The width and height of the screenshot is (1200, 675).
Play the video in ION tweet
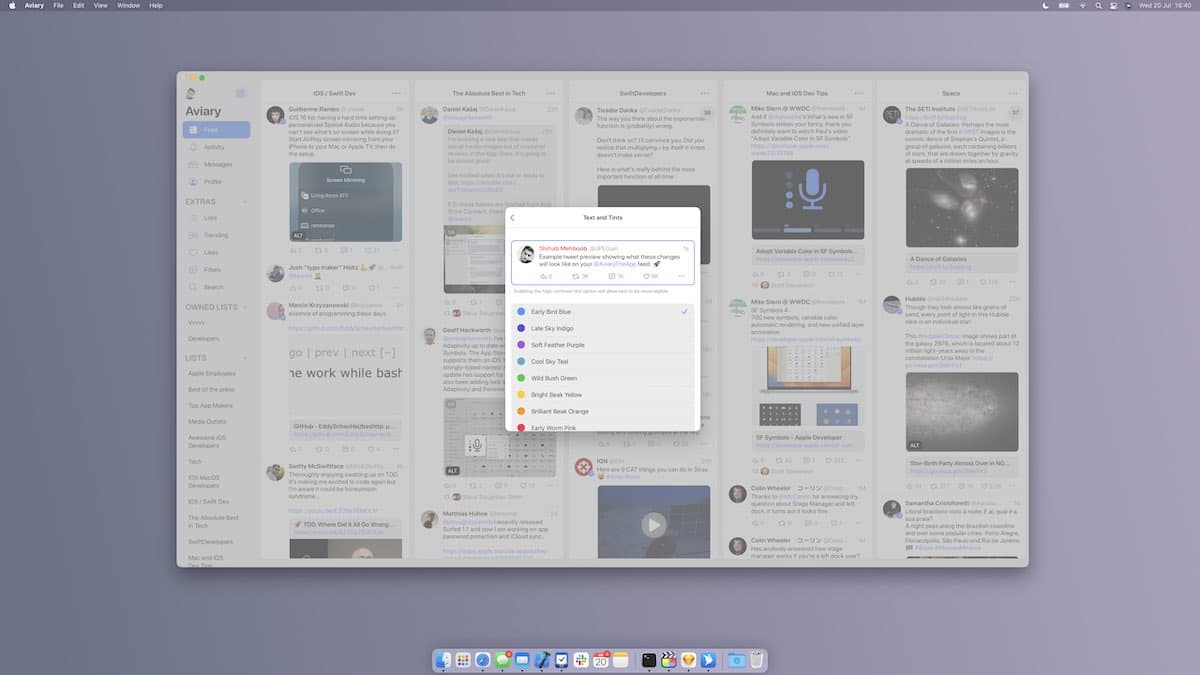pyautogui.click(x=653, y=524)
